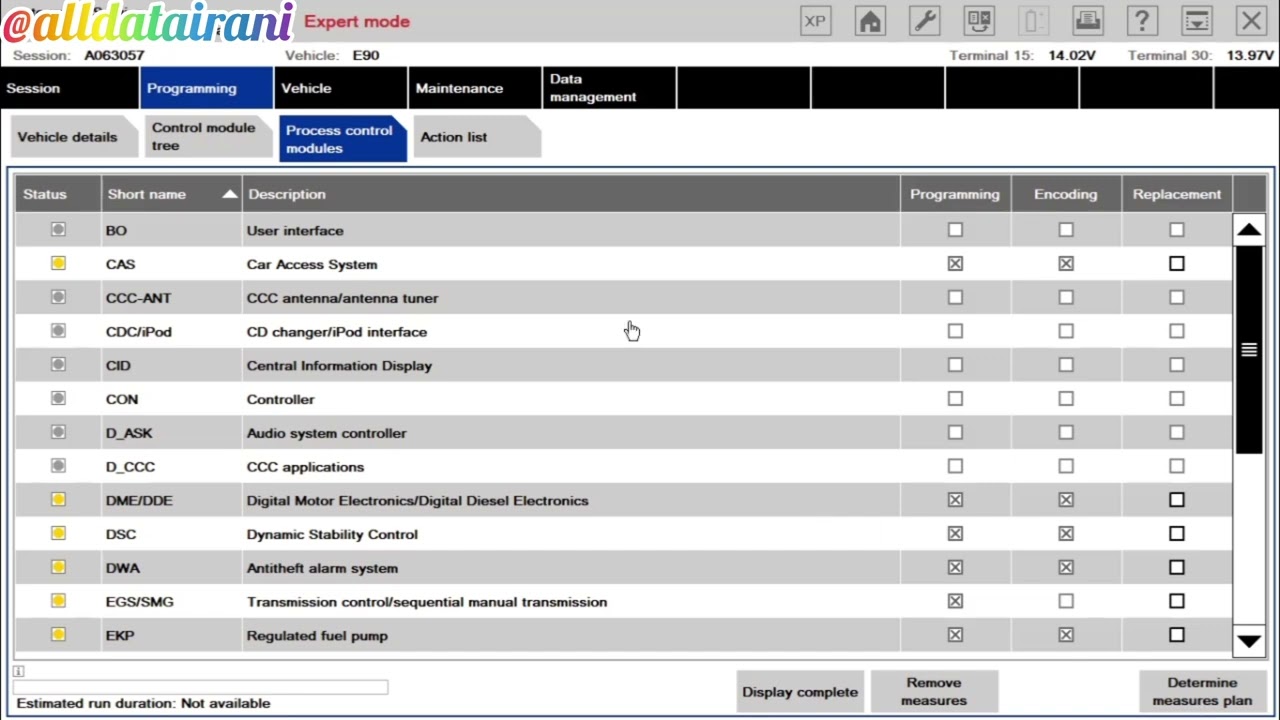Image resolution: width=1280 pixels, height=720 pixels.
Task: Click the grey status icon for D_CCC
Action: pyautogui.click(x=58, y=466)
